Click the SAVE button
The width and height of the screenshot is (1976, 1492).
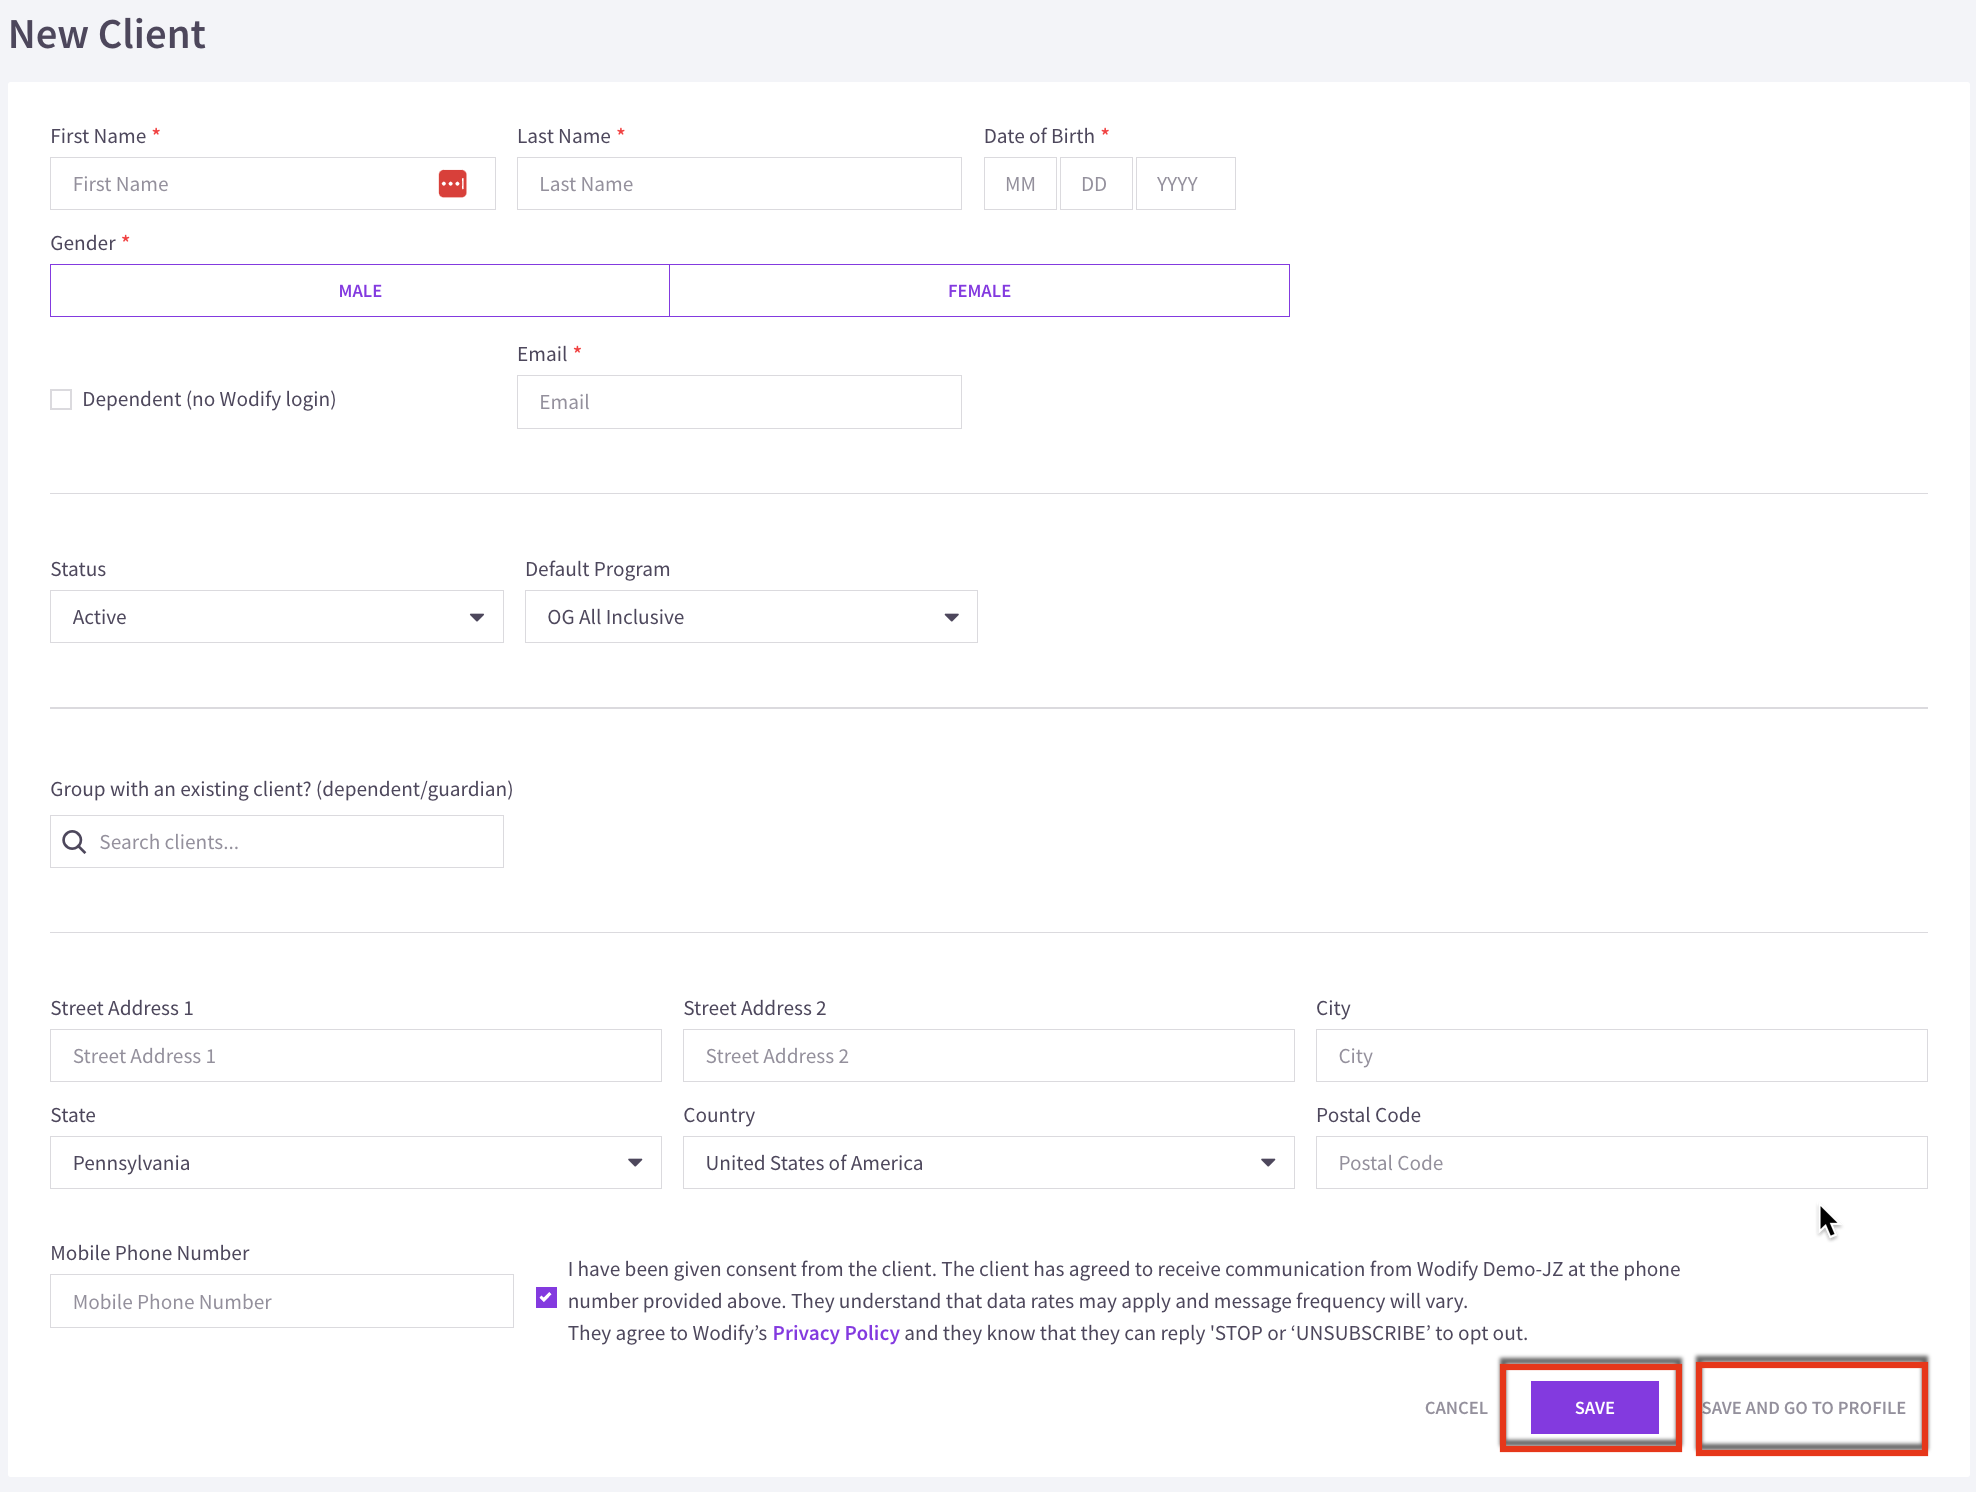click(x=1594, y=1408)
